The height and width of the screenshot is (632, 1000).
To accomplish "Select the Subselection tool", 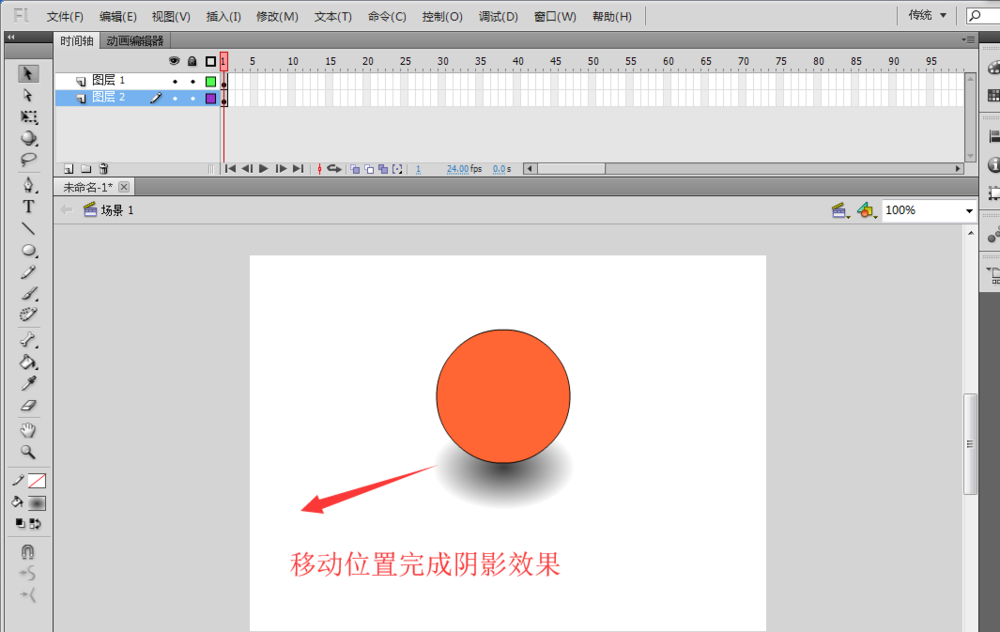I will tap(28, 96).
